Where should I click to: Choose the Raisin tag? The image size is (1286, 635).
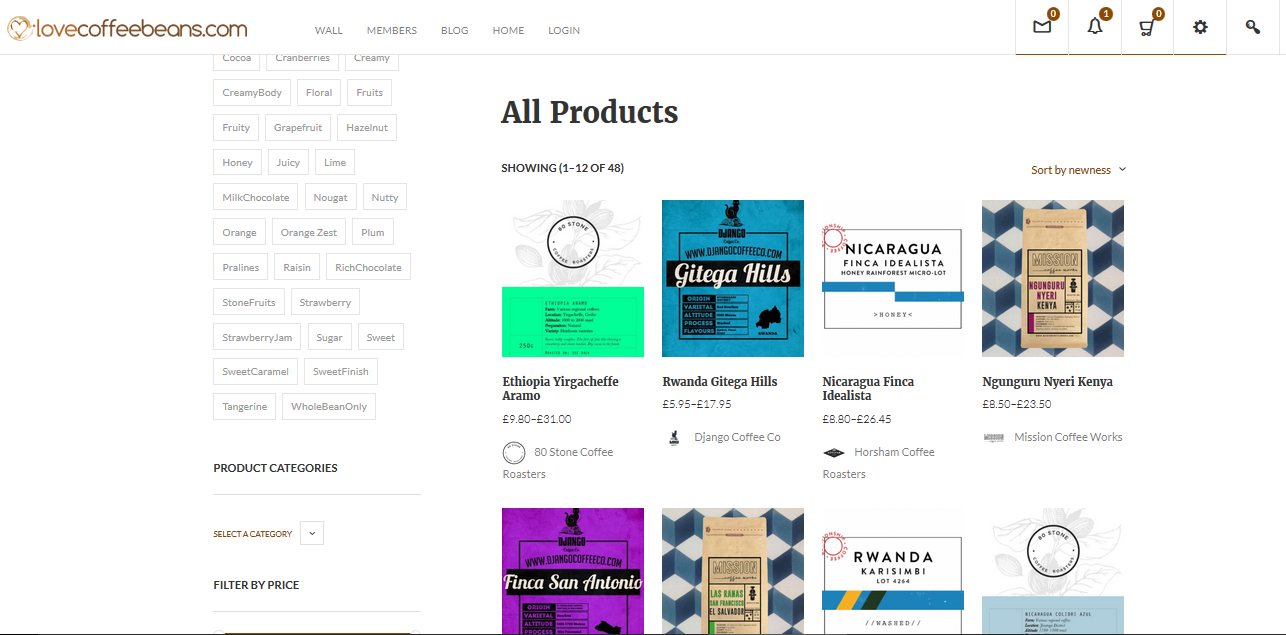click(297, 268)
